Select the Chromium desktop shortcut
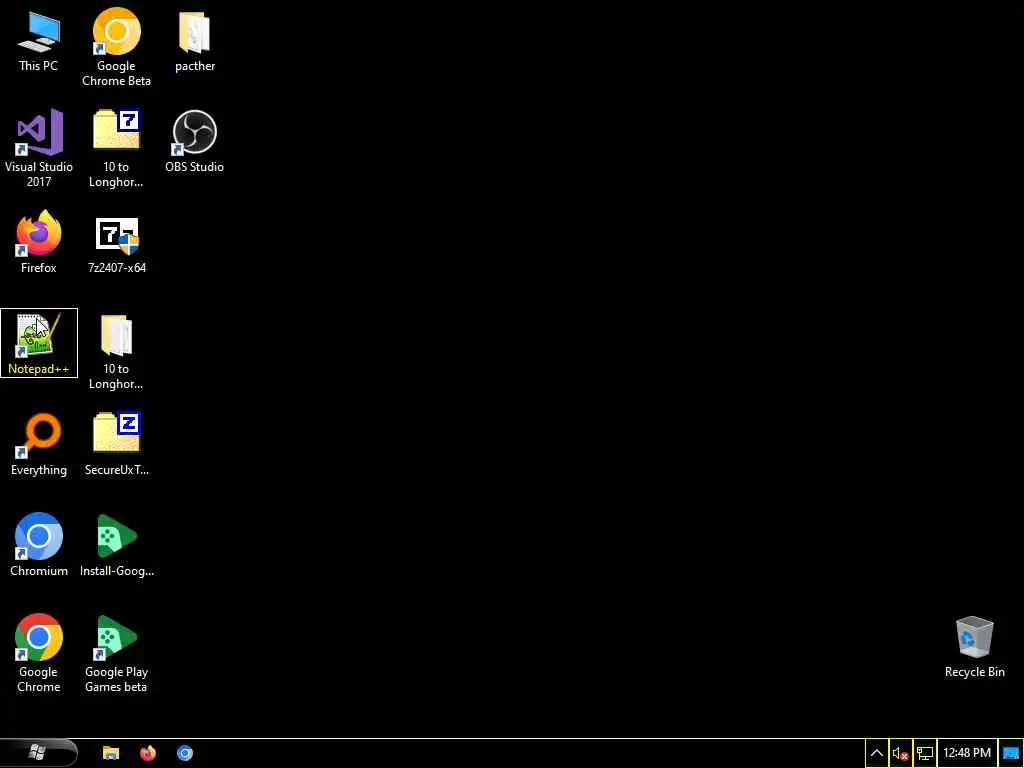1024x768 pixels. tap(39, 545)
